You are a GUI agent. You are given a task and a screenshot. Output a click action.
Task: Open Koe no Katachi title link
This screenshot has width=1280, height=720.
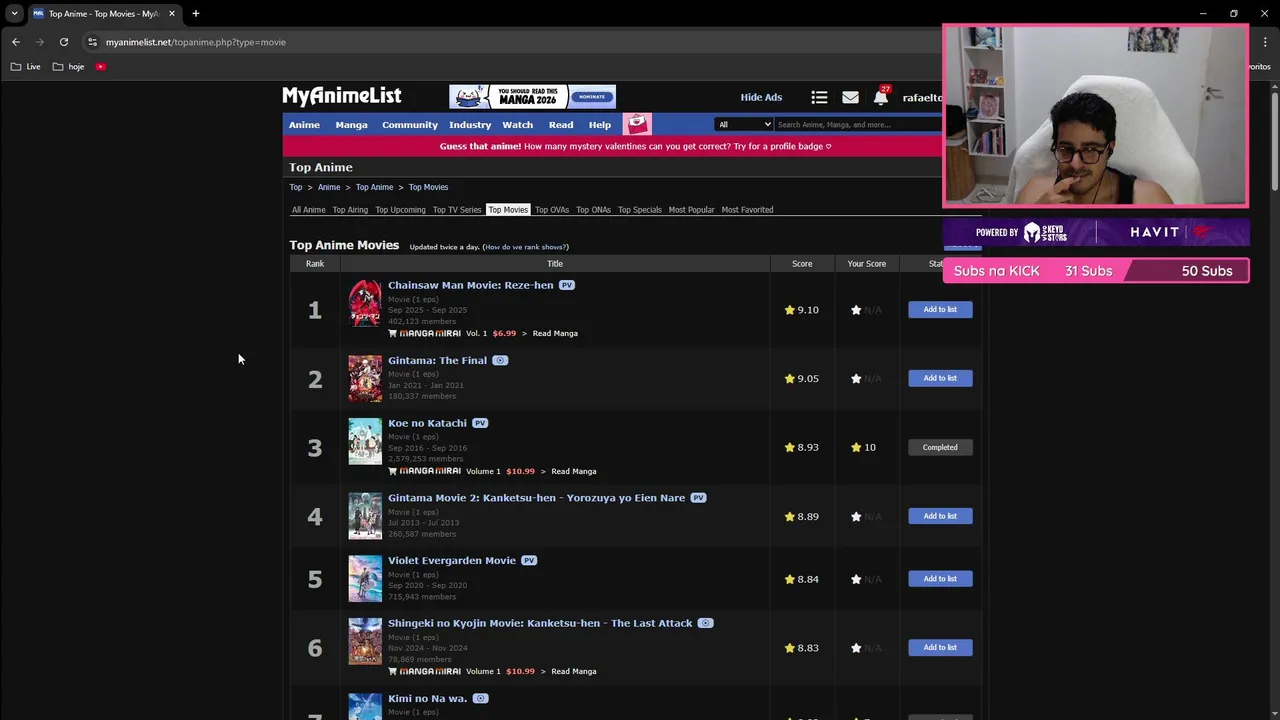click(427, 423)
